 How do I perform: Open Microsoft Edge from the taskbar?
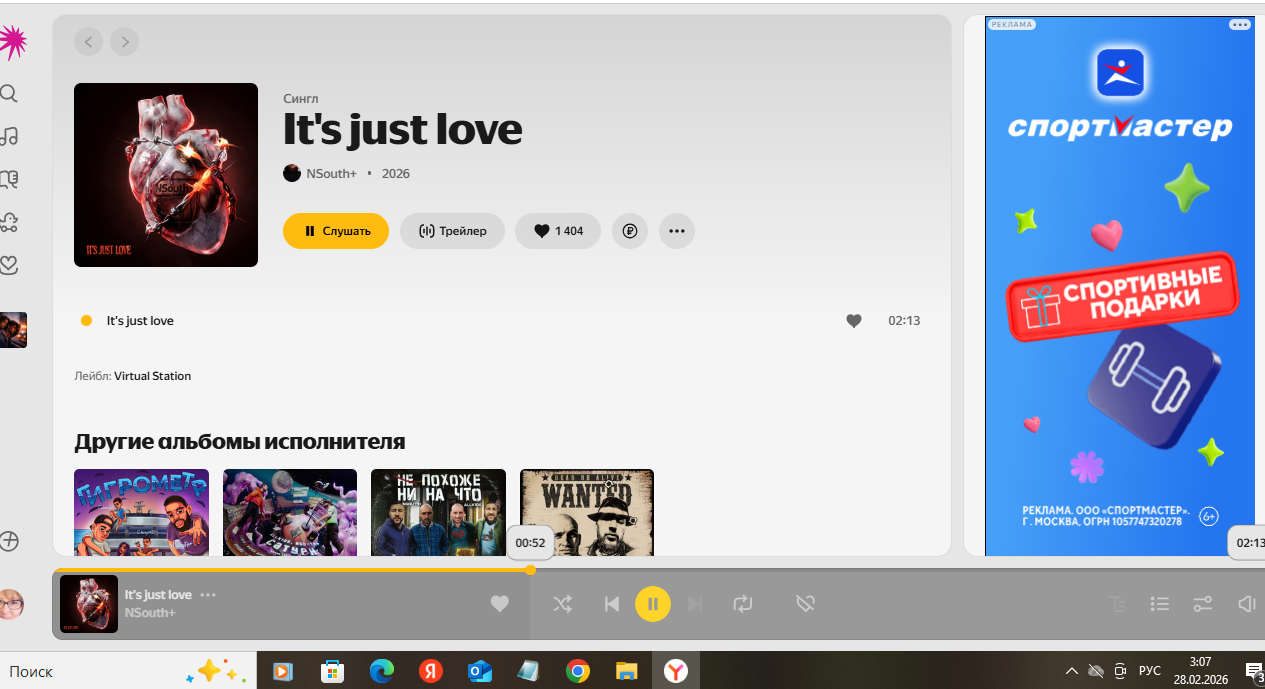[x=382, y=671]
